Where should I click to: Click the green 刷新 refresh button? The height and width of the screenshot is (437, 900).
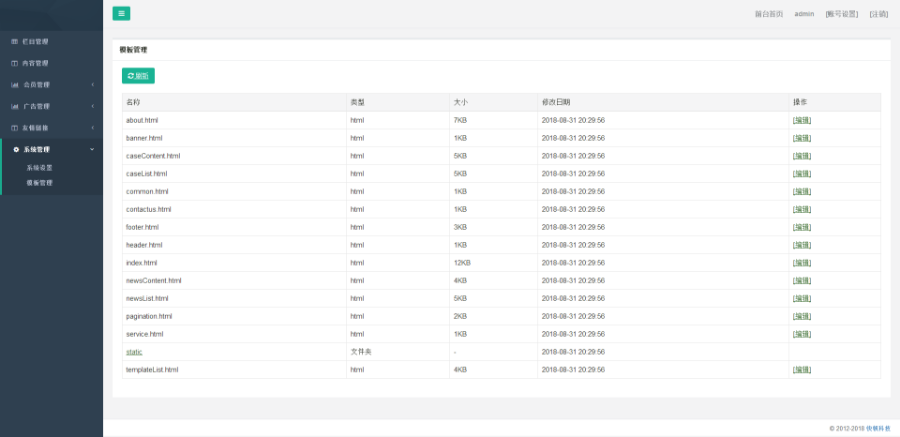(x=138, y=76)
